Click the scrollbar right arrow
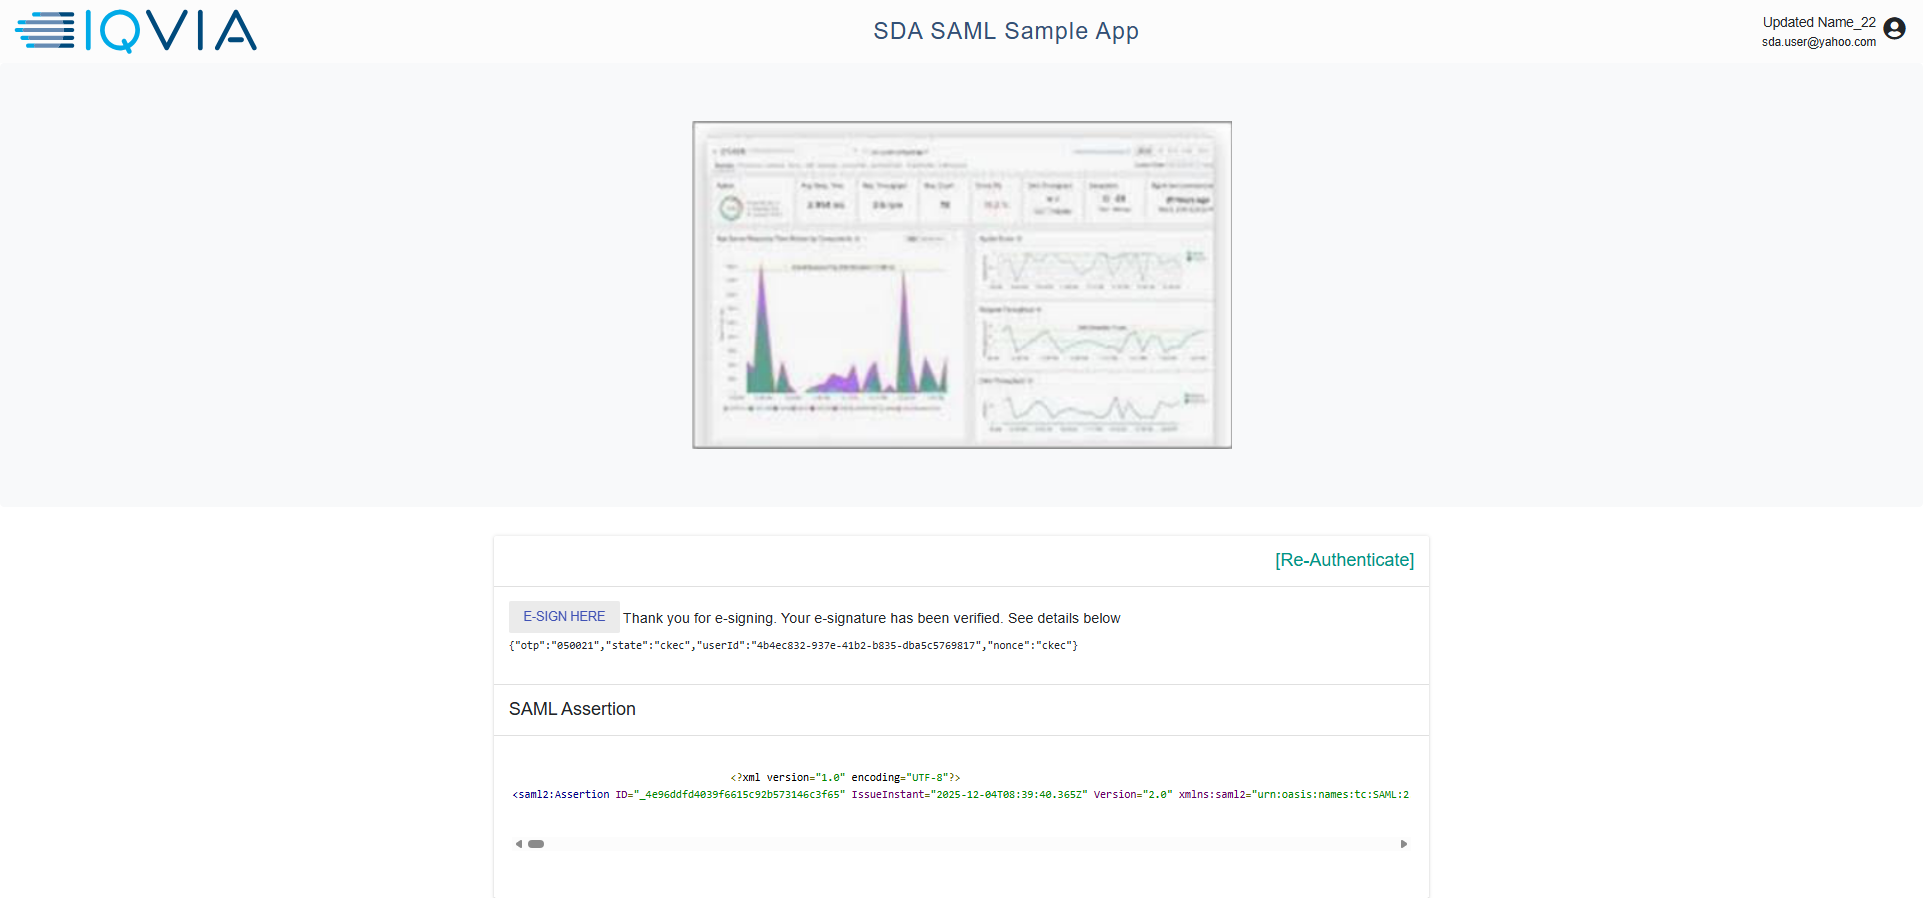 tap(1404, 844)
